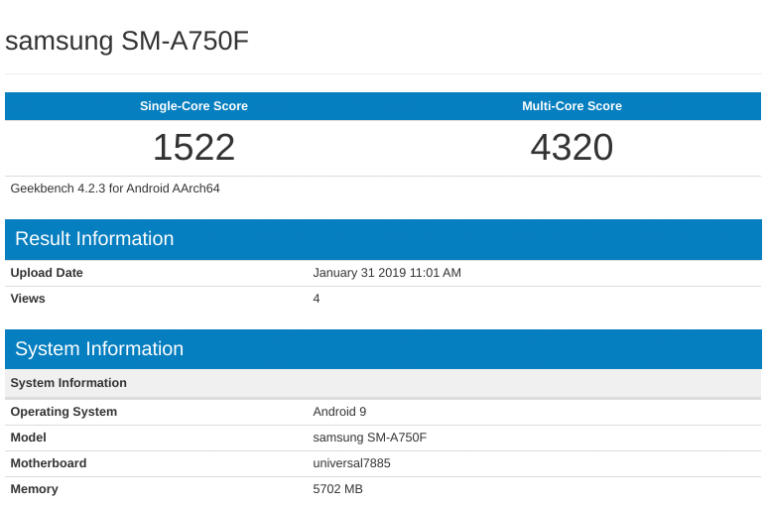Click the 5702 MB memory value

point(339,490)
